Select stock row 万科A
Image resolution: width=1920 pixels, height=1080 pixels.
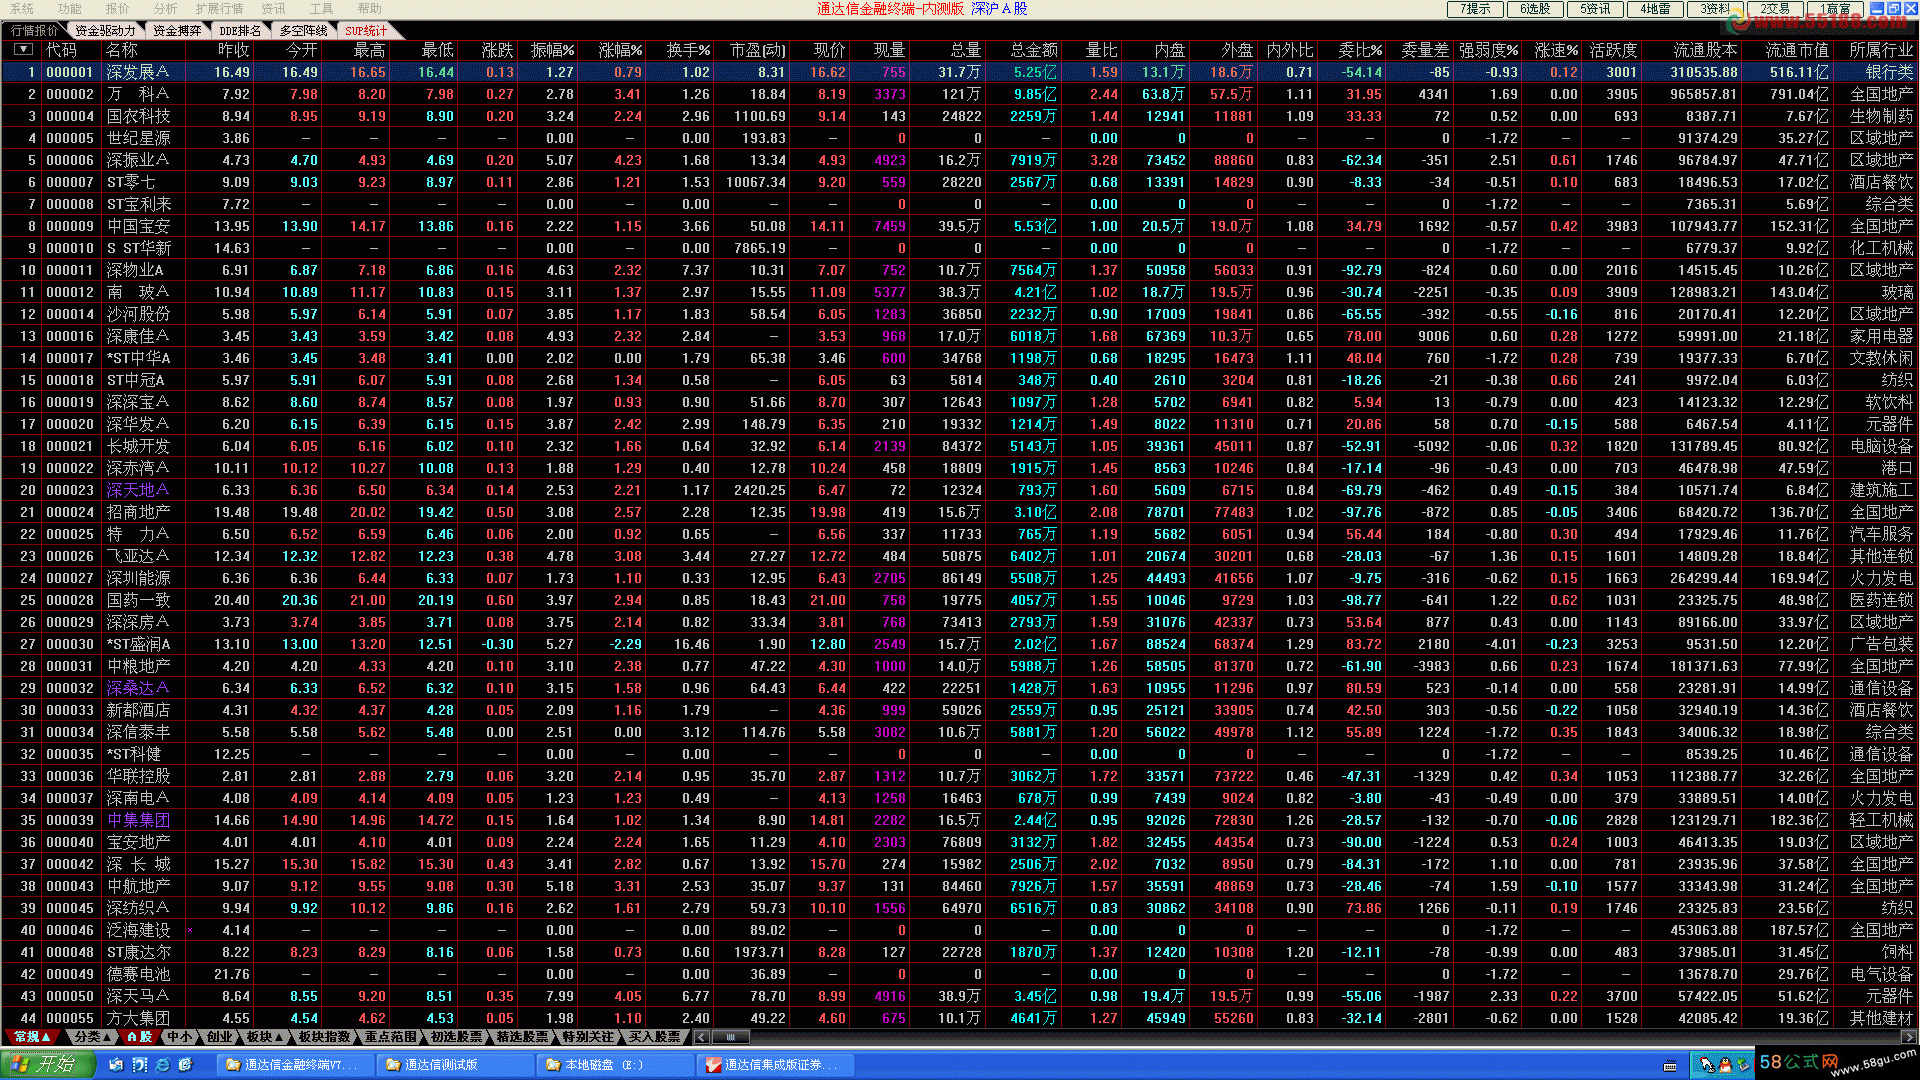point(960,94)
